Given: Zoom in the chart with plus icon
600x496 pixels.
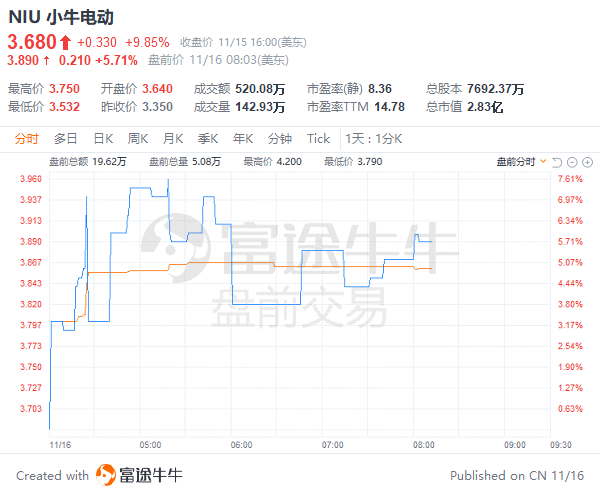Looking at the screenshot, I should 587,163.
